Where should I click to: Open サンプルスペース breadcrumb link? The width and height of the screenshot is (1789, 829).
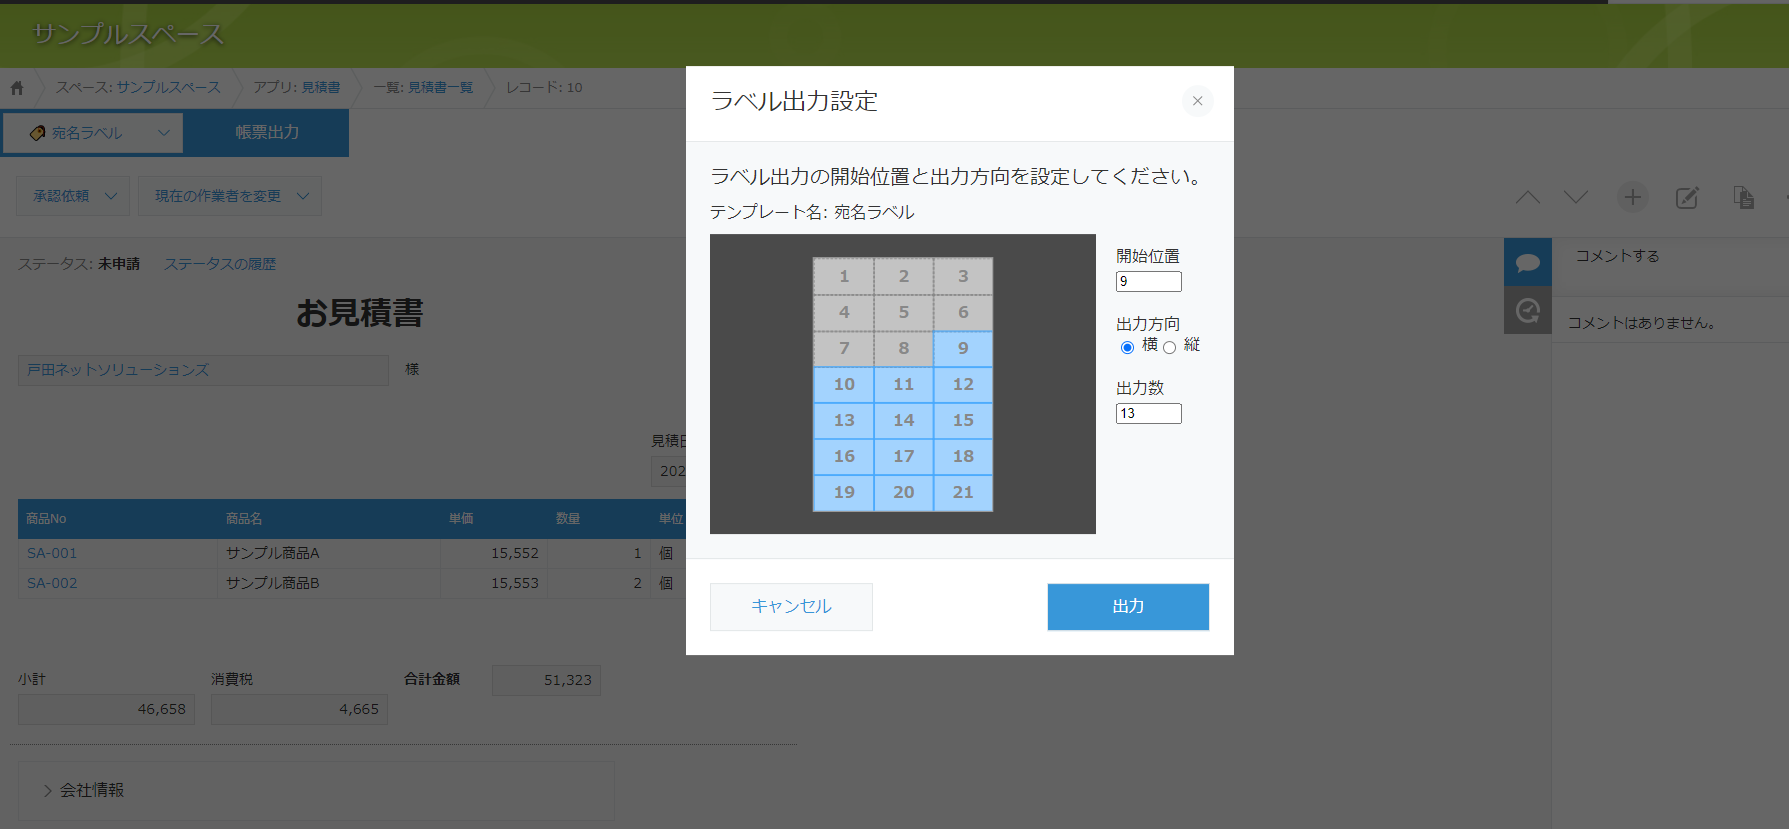(x=168, y=87)
